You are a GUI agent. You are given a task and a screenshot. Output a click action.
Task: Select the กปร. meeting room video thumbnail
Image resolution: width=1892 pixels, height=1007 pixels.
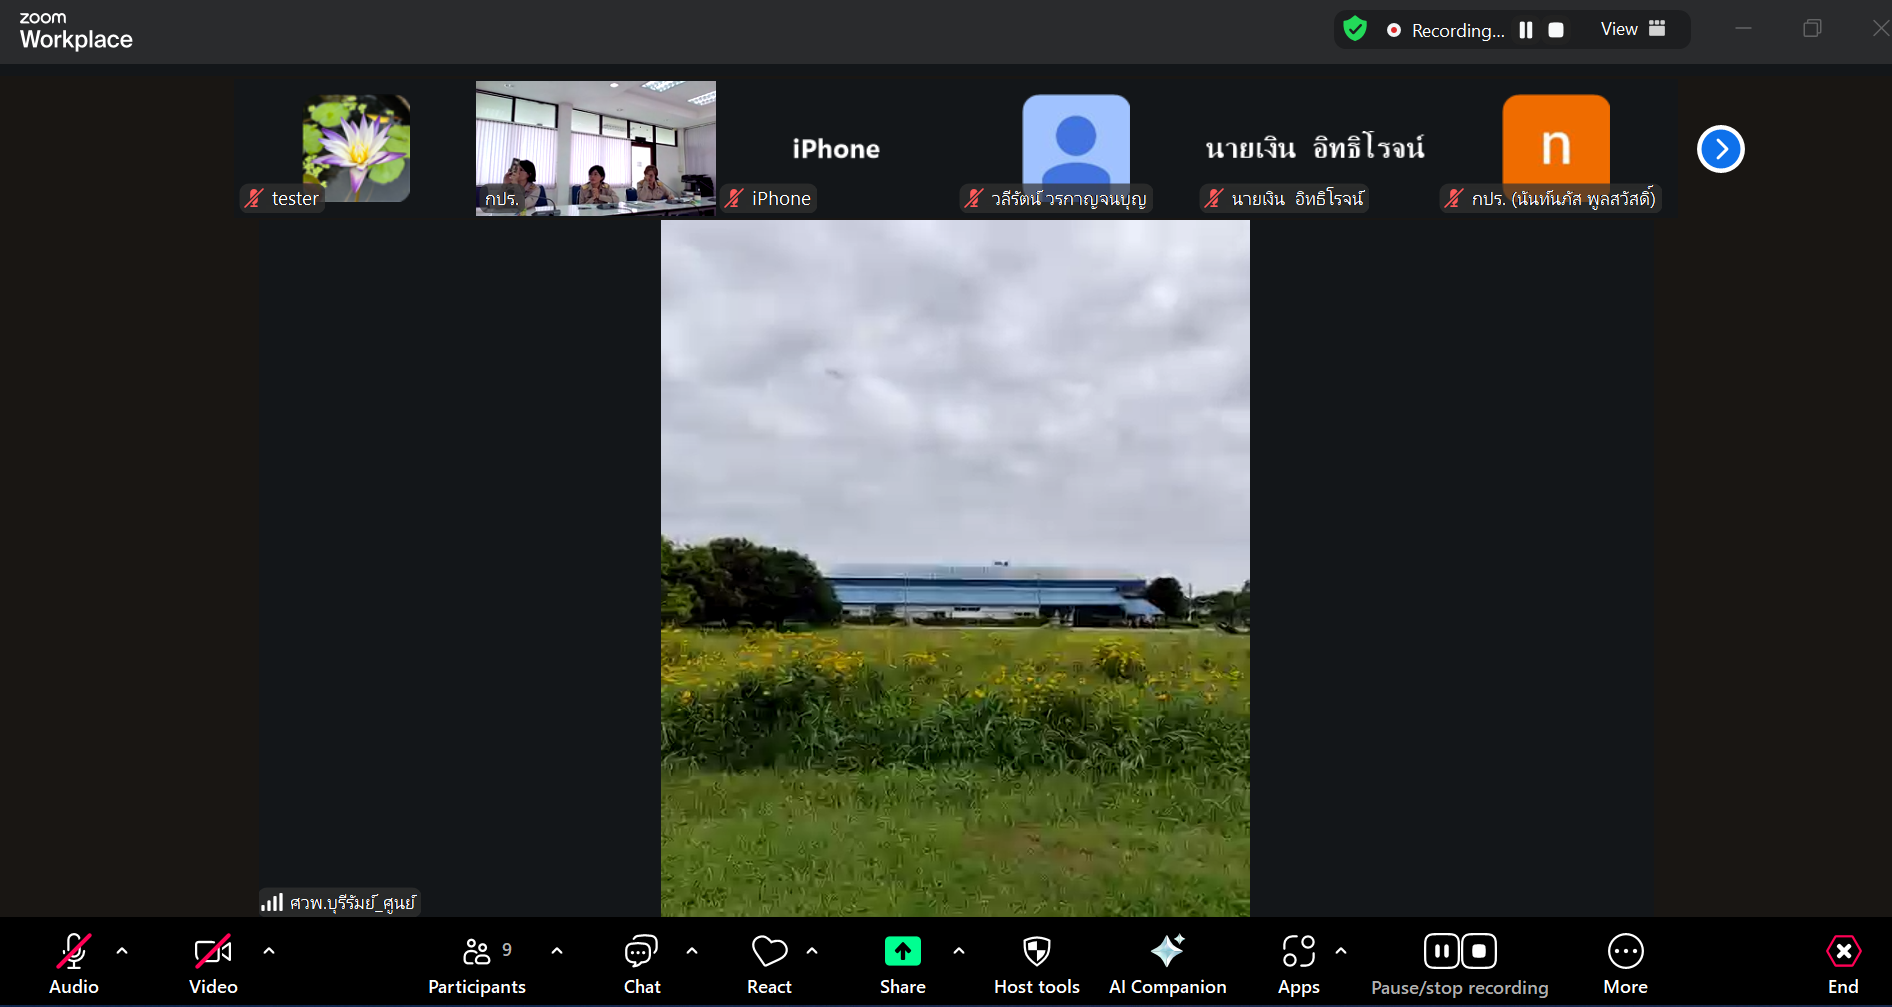tap(596, 148)
